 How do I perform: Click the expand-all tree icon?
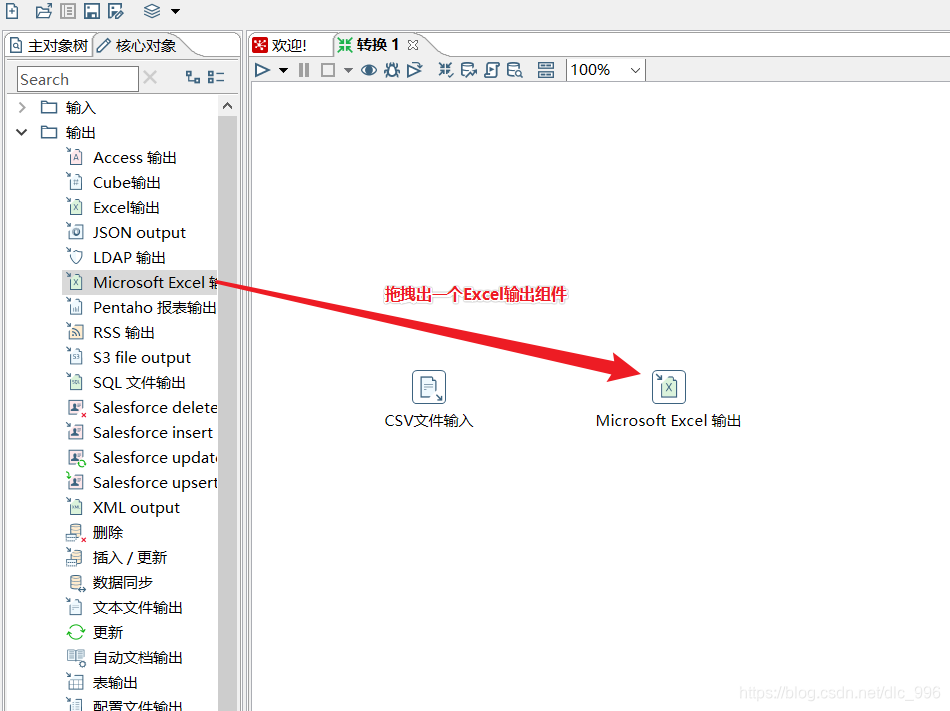click(193, 77)
